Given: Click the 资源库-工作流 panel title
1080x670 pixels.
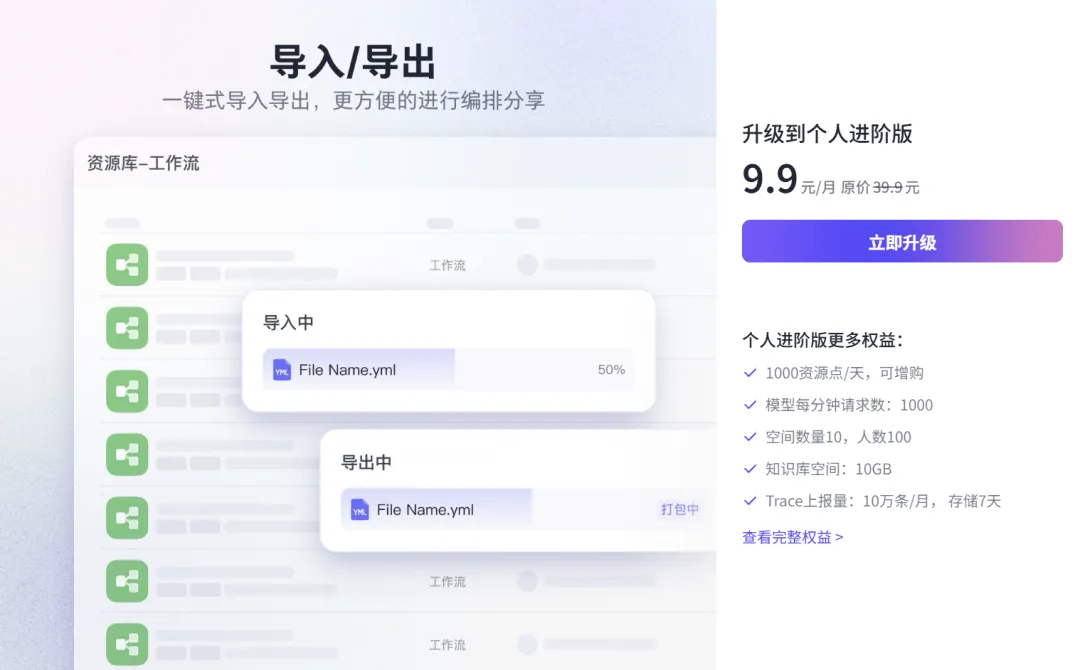Looking at the screenshot, I should coord(143,163).
